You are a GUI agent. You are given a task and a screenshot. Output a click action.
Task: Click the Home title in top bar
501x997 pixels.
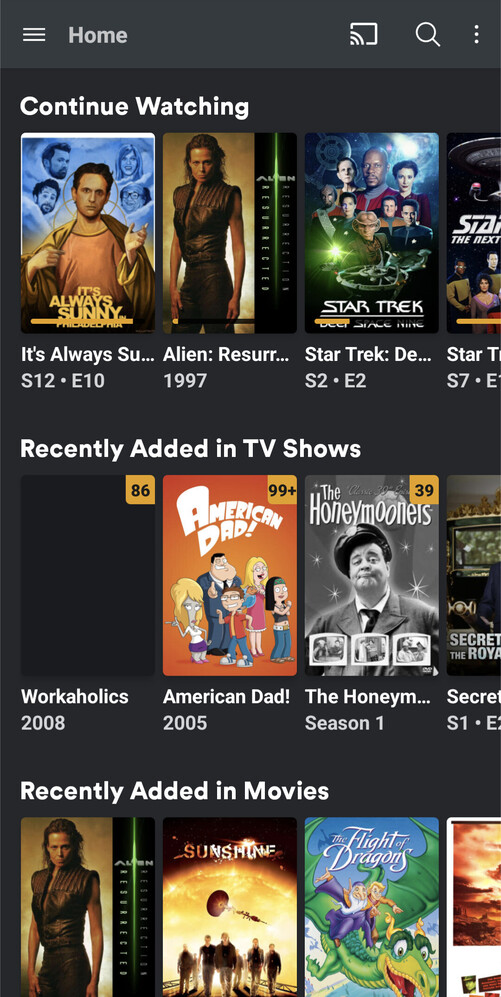(98, 35)
